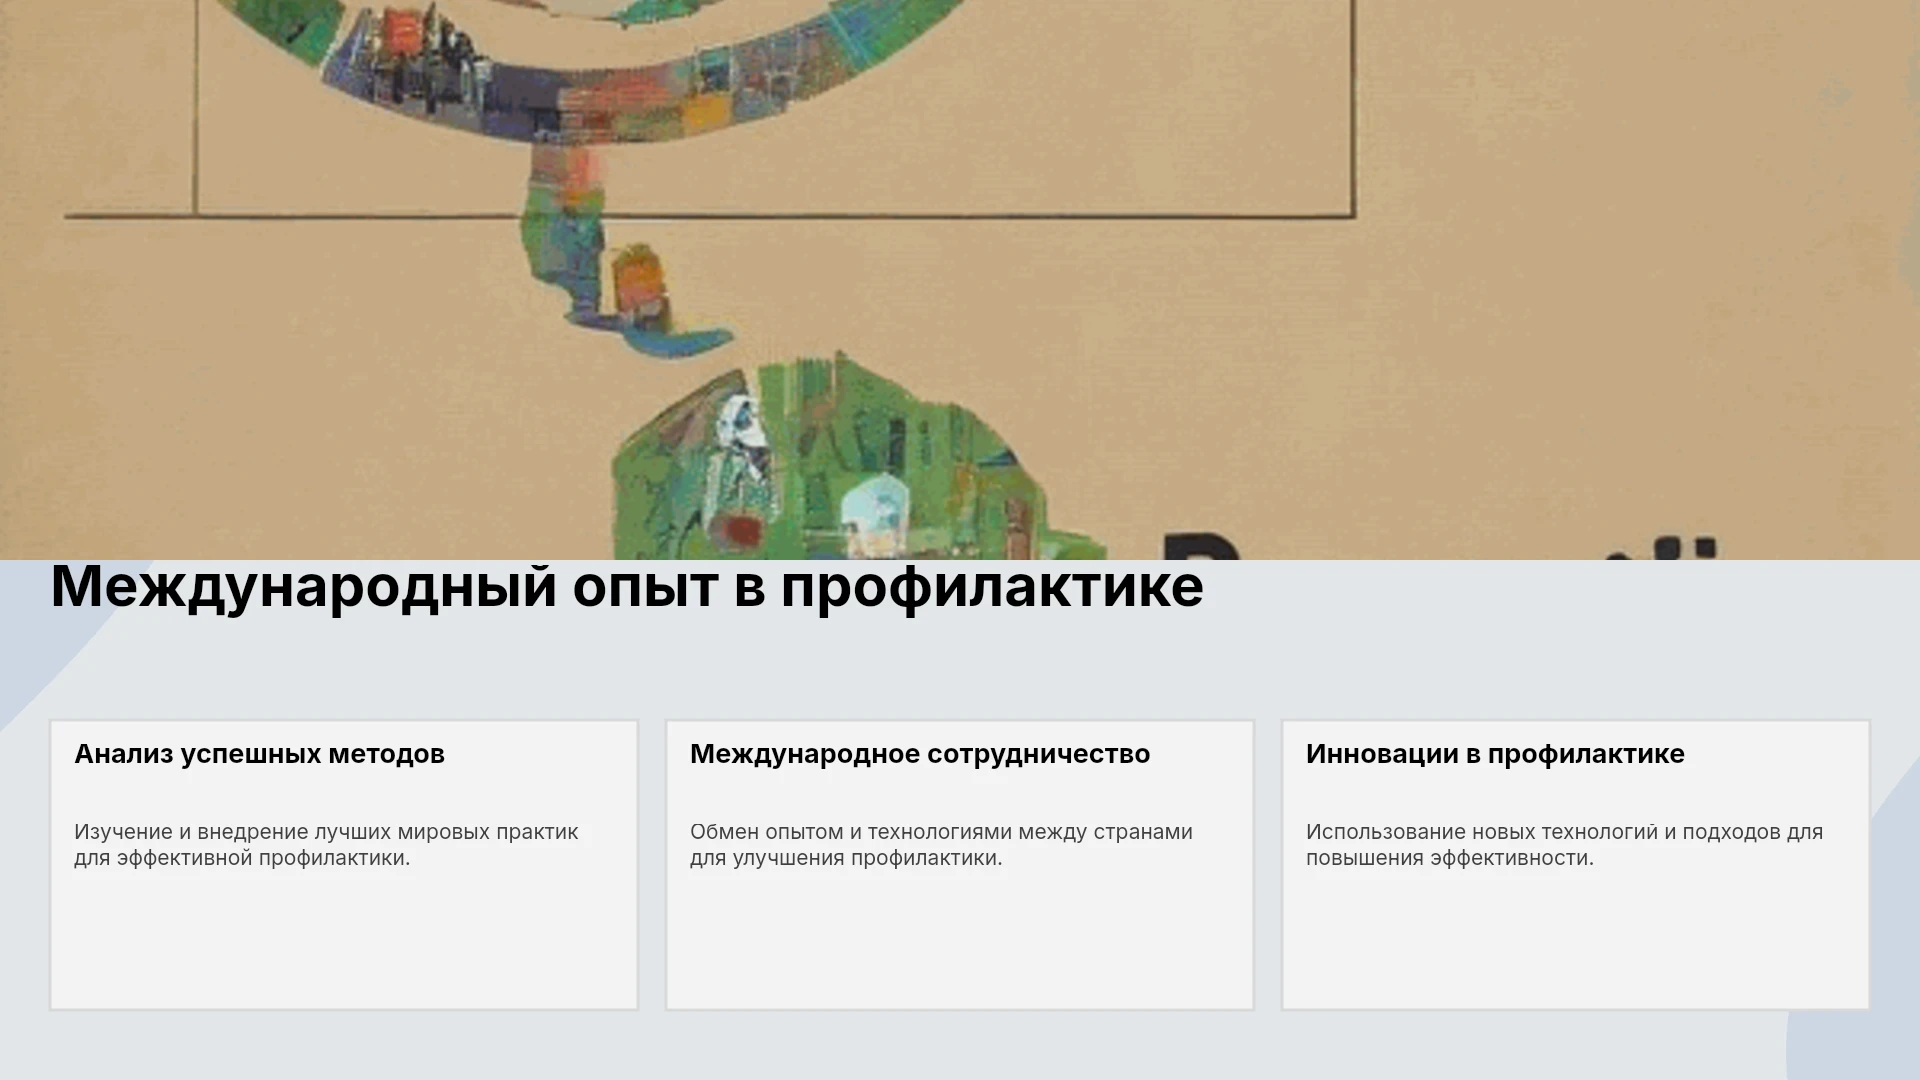Image resolution: width=1920 pixels, height=1080 pixels.
Task: Click the partially hidden black letters at the image bottom
Action: pos(1440,546)
